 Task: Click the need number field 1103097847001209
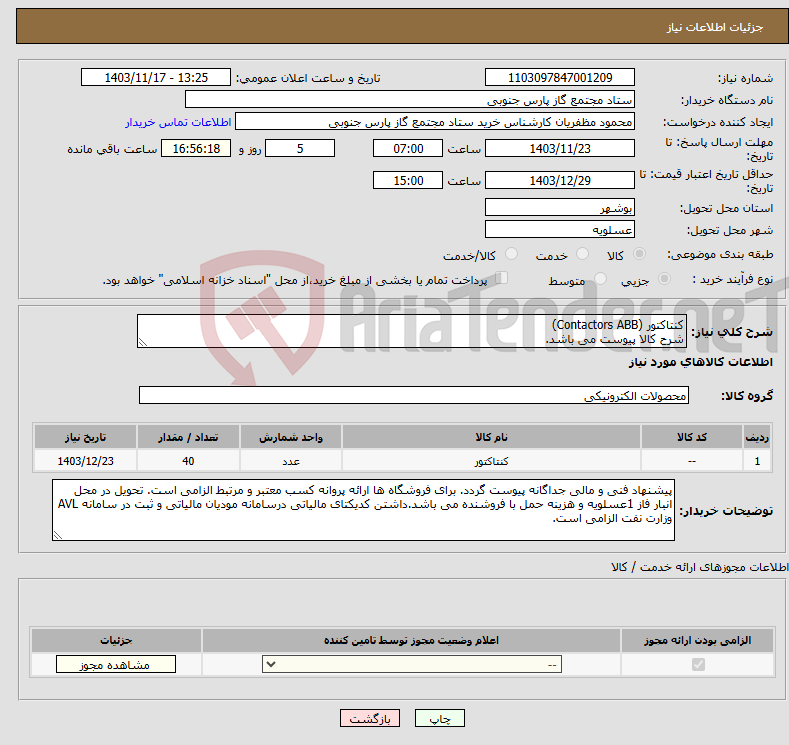[x=560, y=77]
